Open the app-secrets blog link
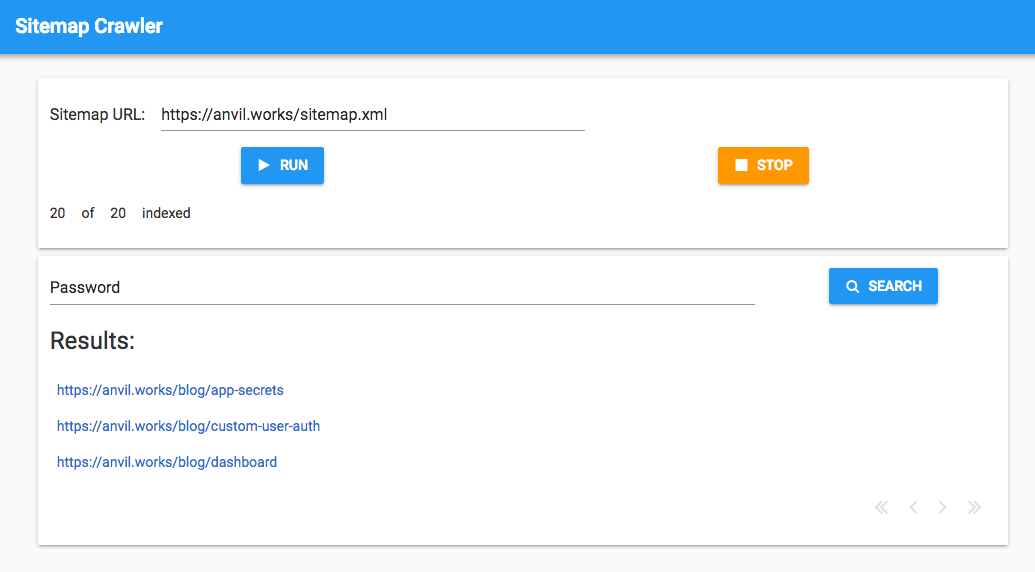 [x=170, y=390]
